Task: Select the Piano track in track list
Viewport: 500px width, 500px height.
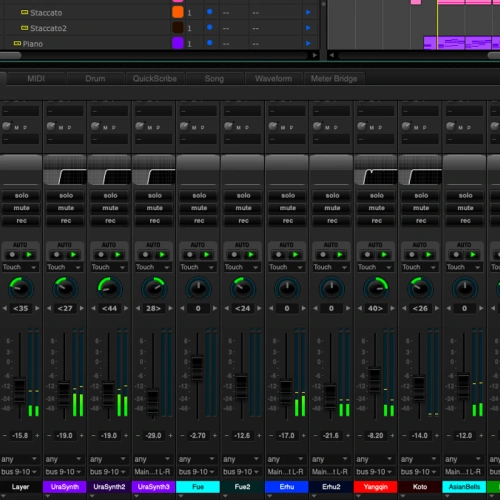Action: pos(33,44)
